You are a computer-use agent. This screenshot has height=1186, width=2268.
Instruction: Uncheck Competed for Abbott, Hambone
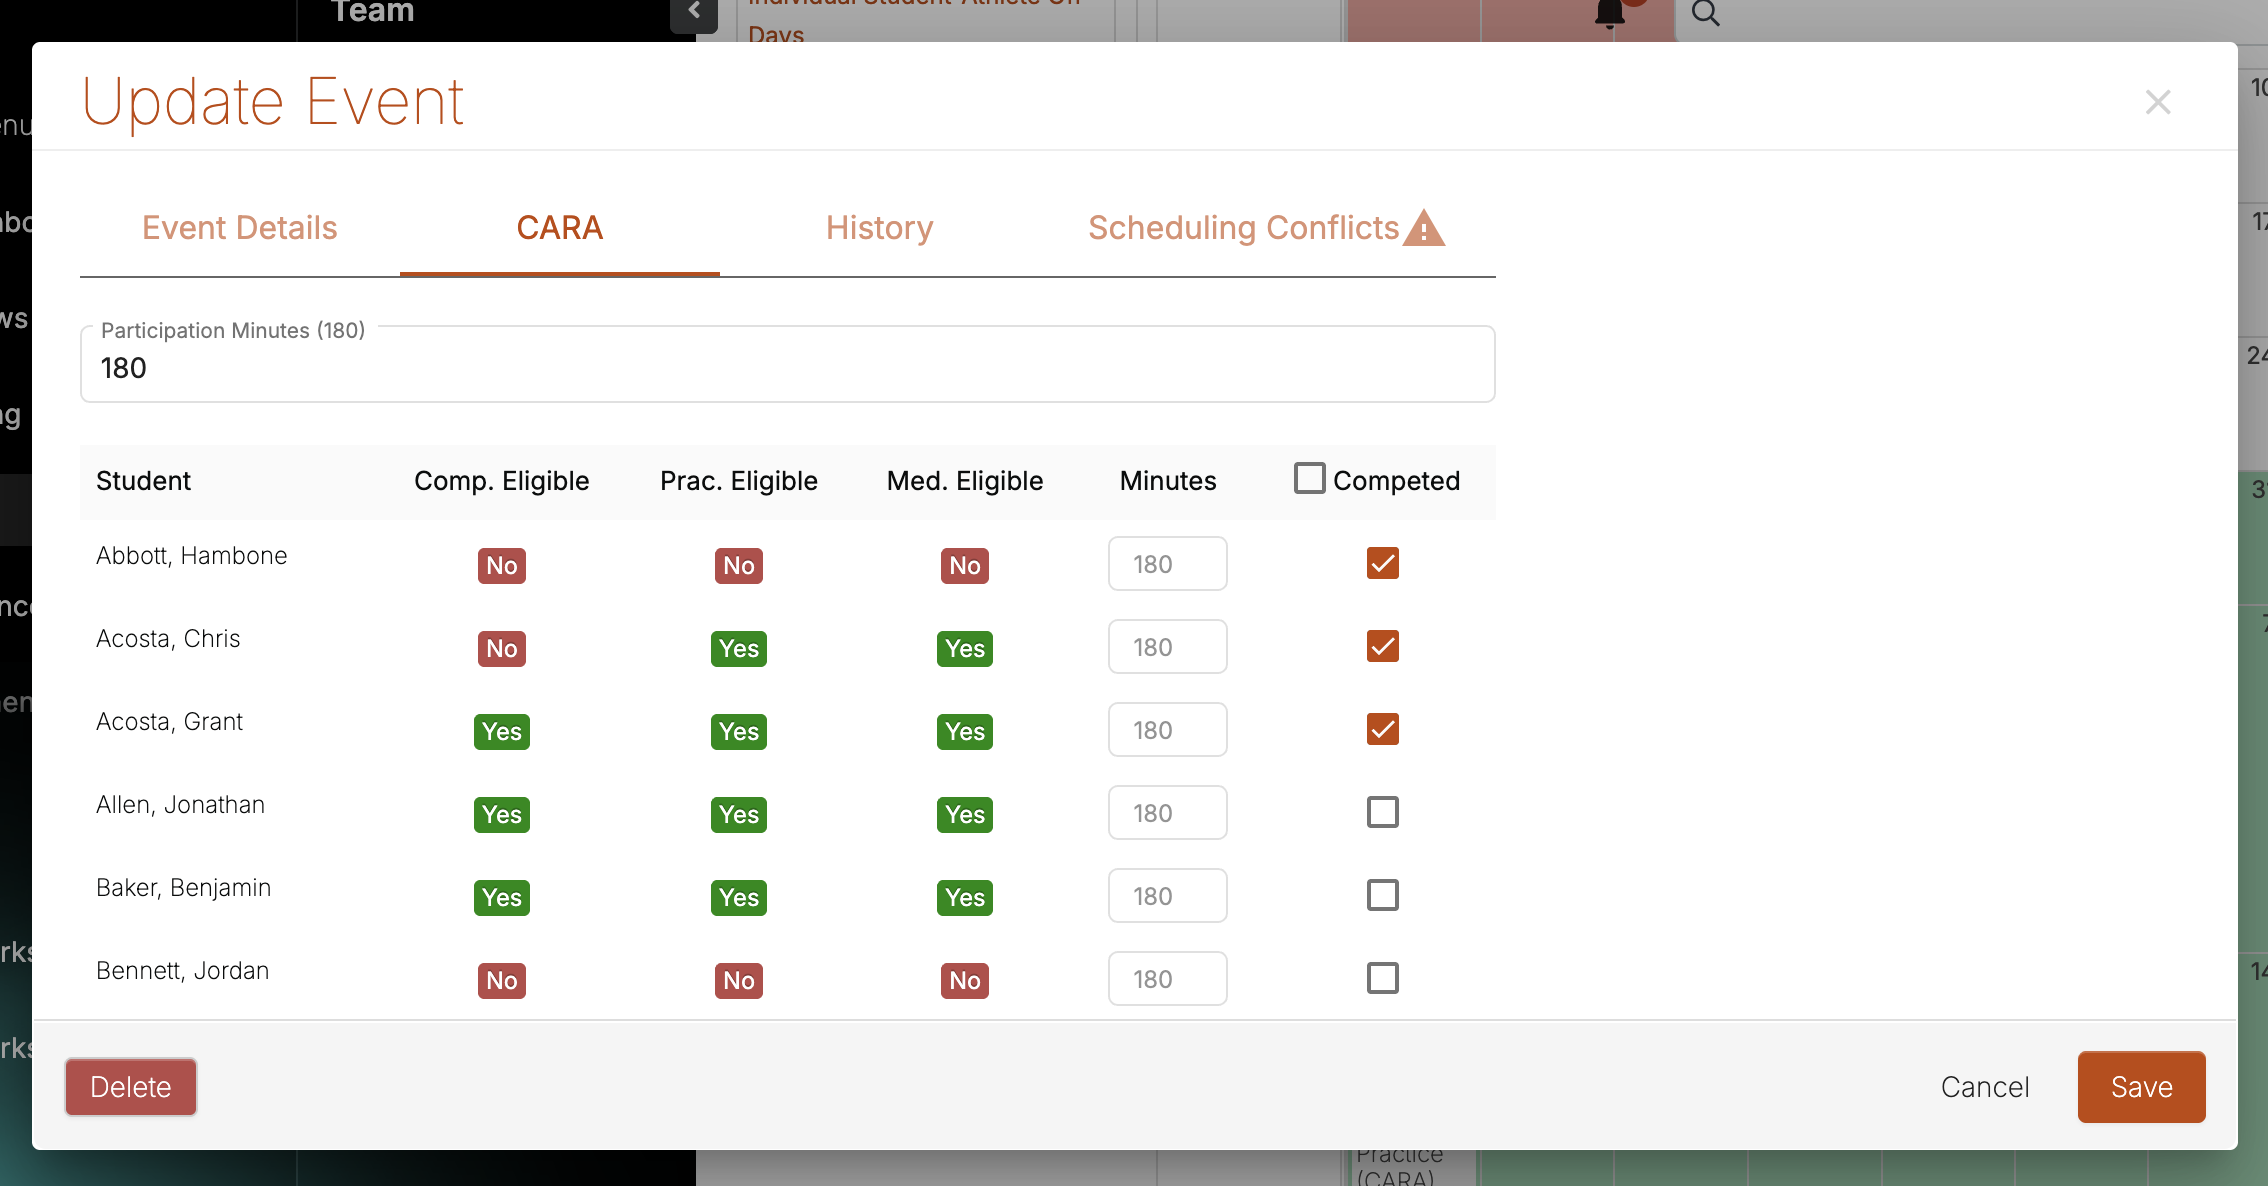pyautogui.click(x=1382, y=563)
